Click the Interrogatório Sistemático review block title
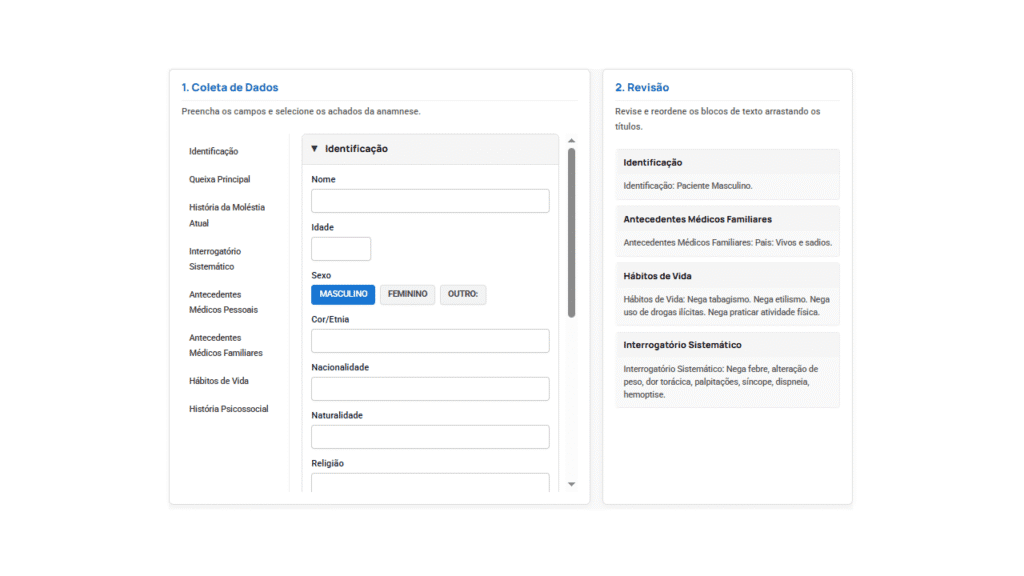 coord(682,345)
